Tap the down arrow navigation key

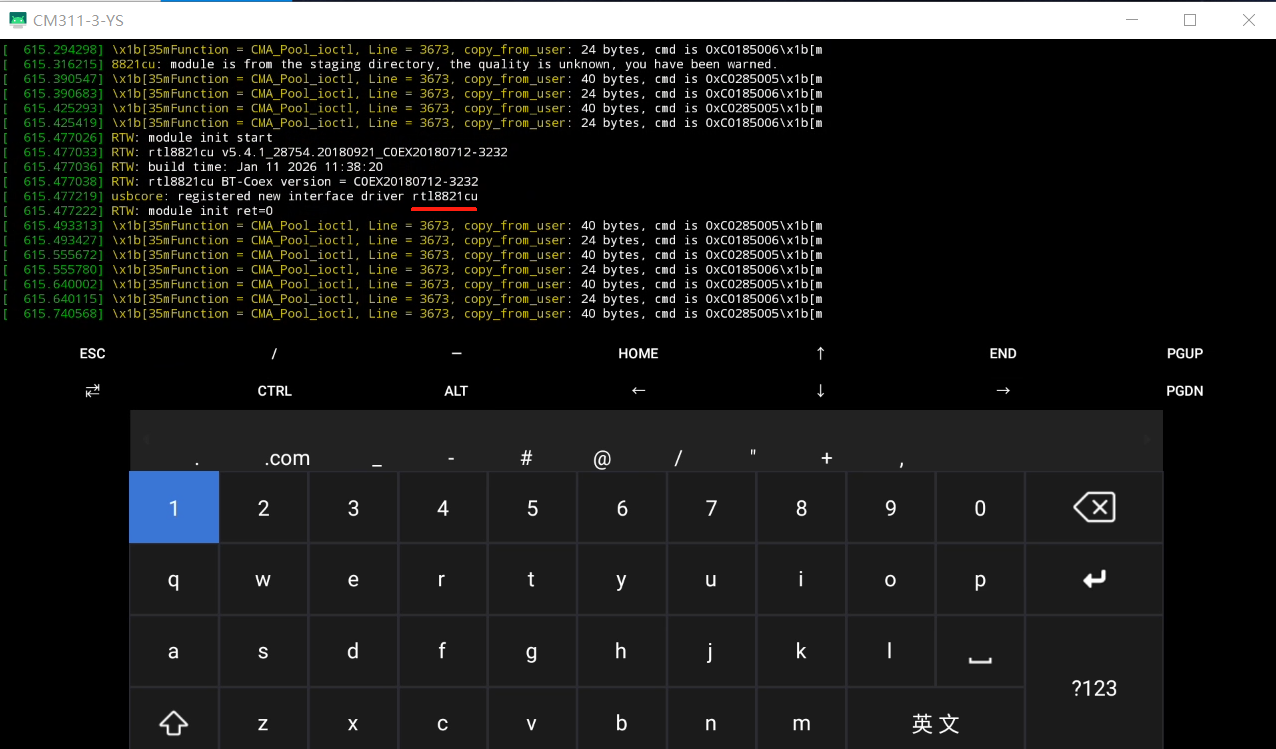point(820,391)
